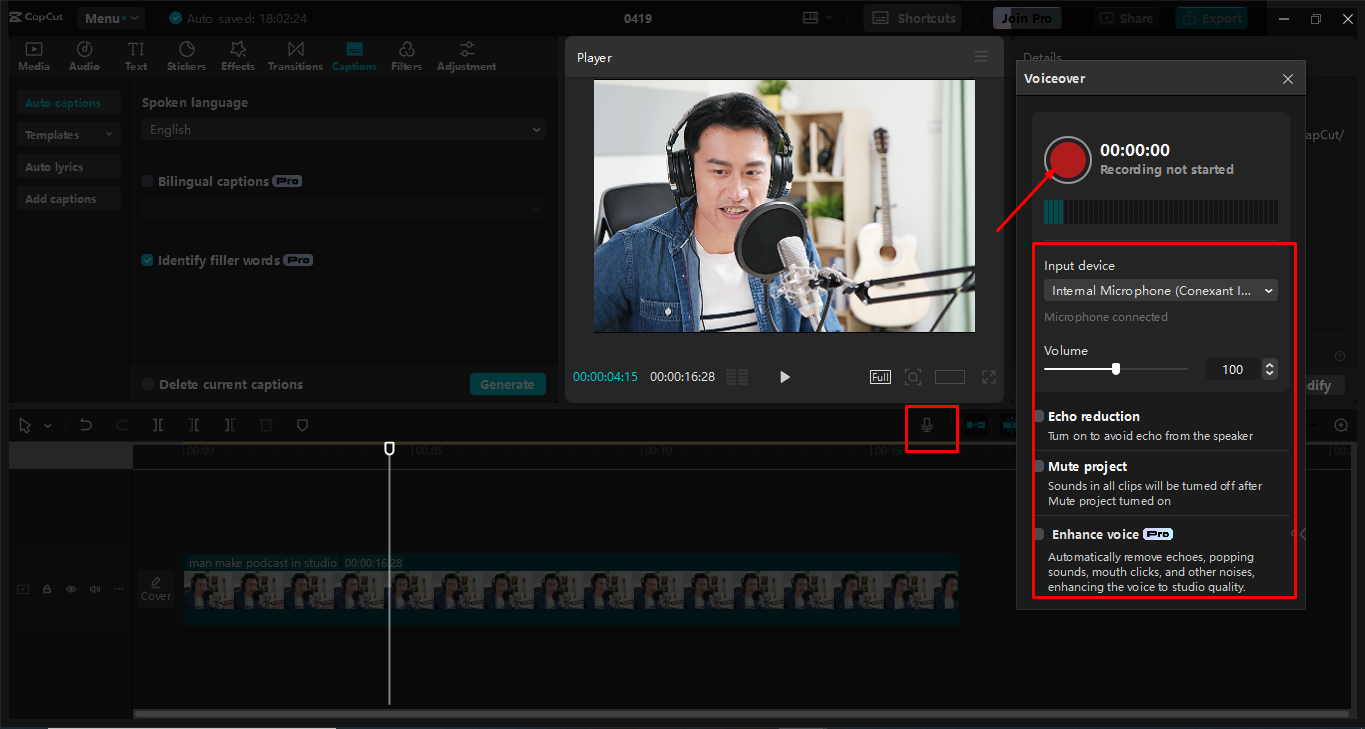Expand the Templates dropdown in captions sidebar

point(69,135)
